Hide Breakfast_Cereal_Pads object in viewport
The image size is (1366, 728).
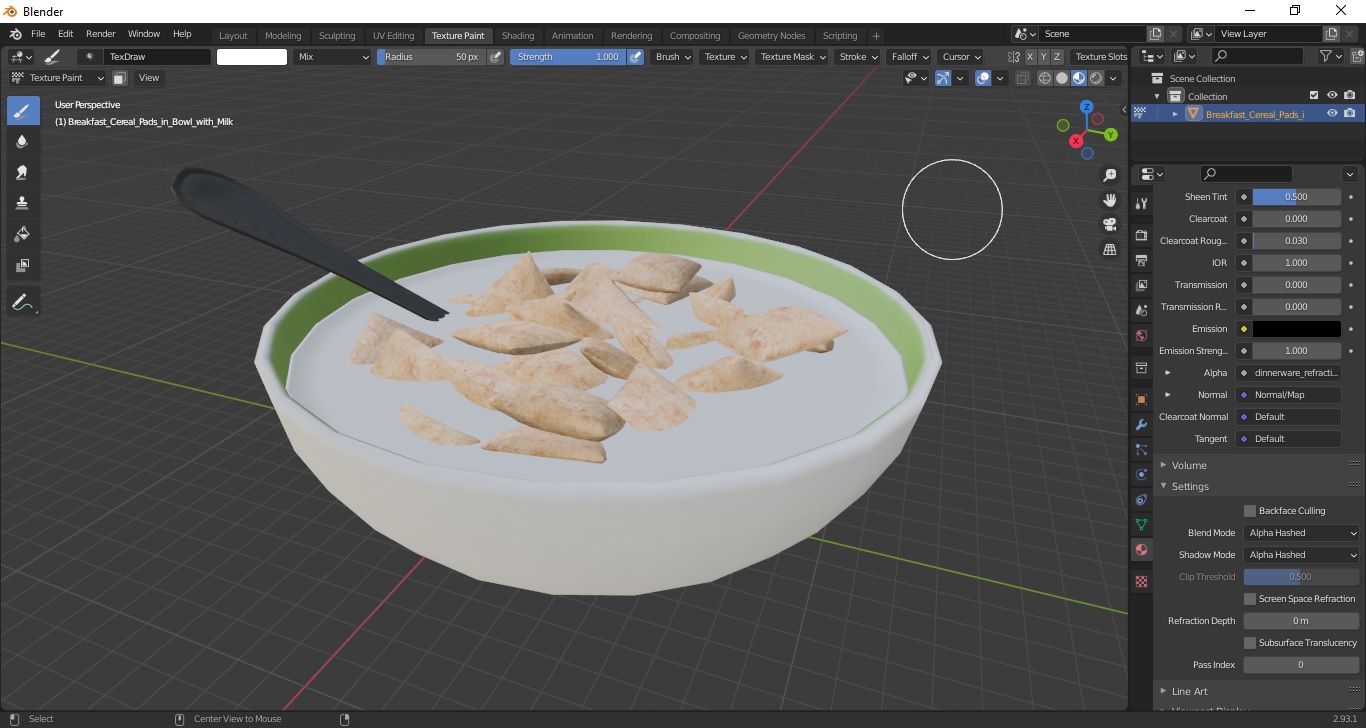[x=1332, y=114]
